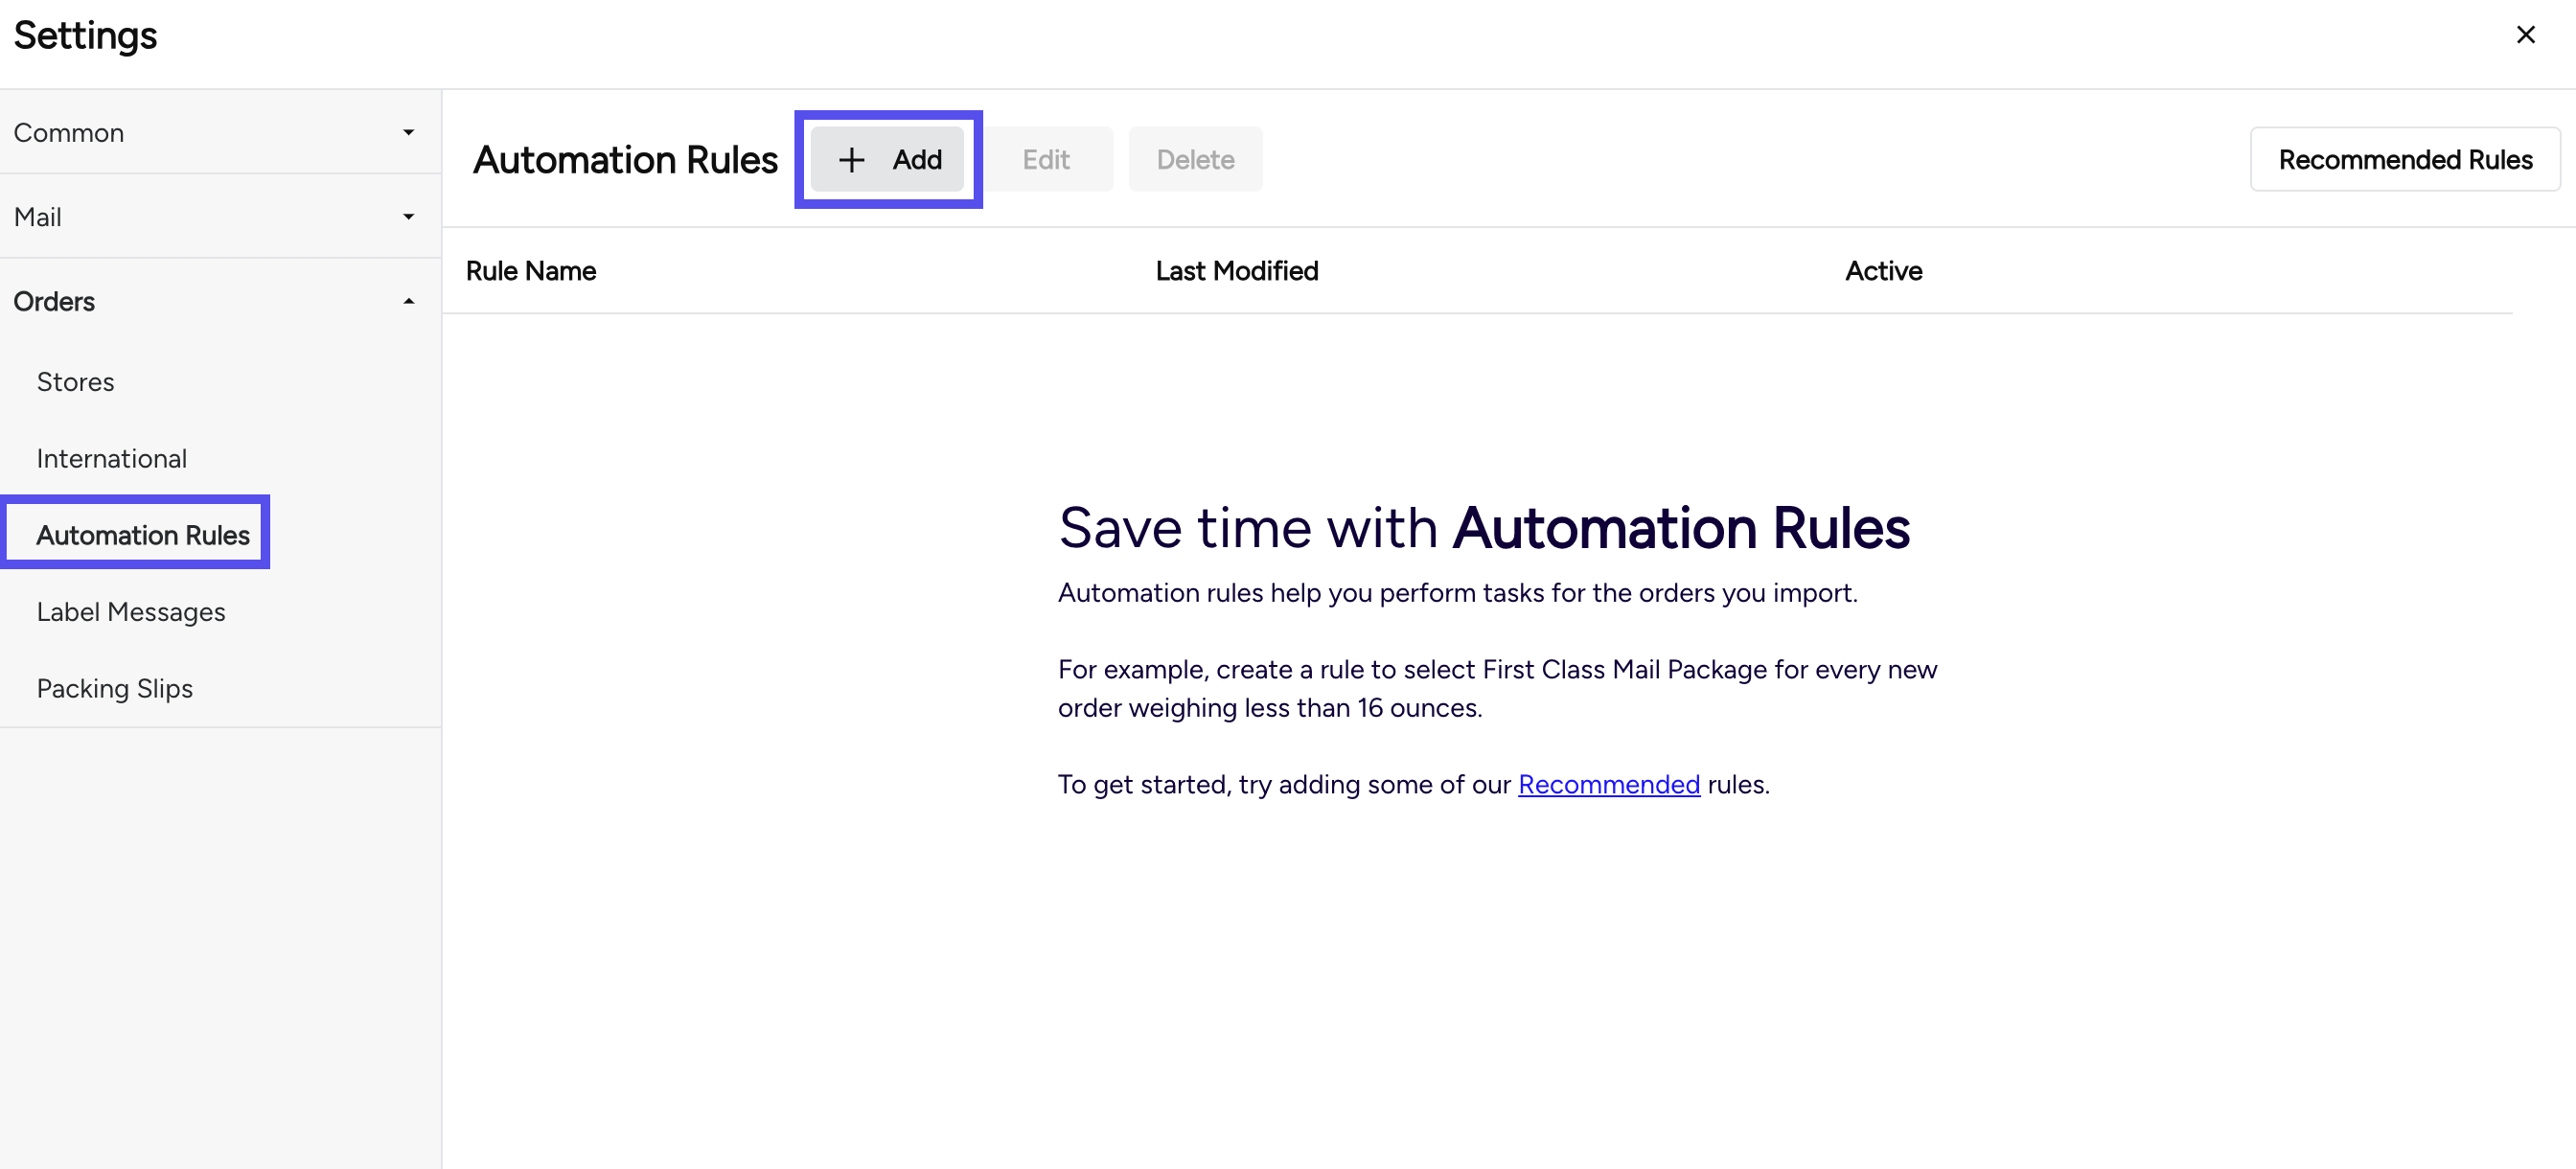2576x1169 pixels.
Task: Click the Active column header
Action: [1883, 271]
